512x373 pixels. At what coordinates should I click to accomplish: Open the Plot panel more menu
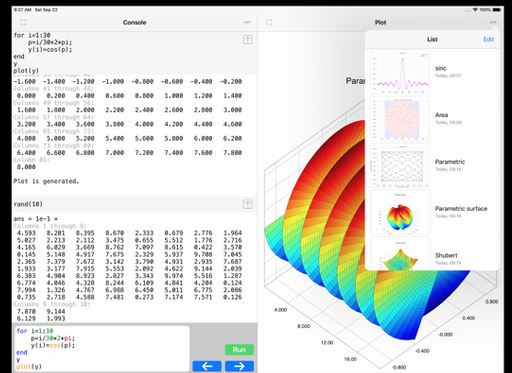click(x=493, y=22)
